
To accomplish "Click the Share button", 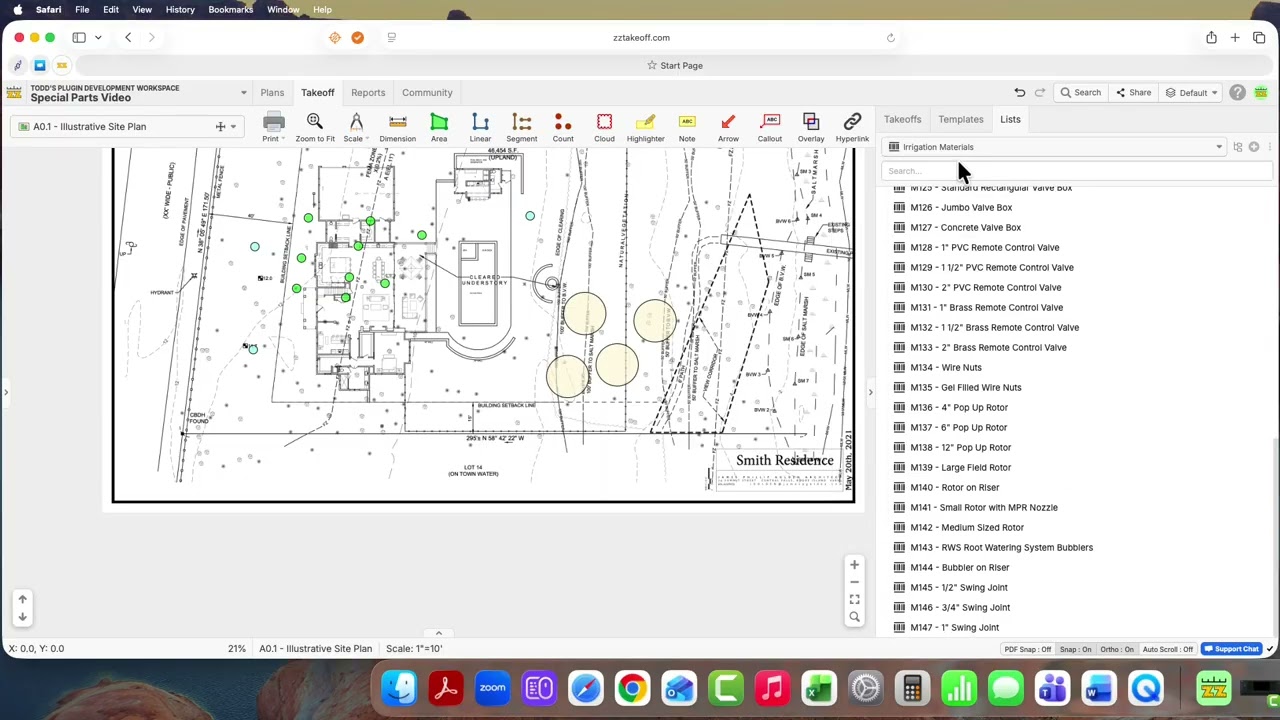I will tap(1133, 93).
